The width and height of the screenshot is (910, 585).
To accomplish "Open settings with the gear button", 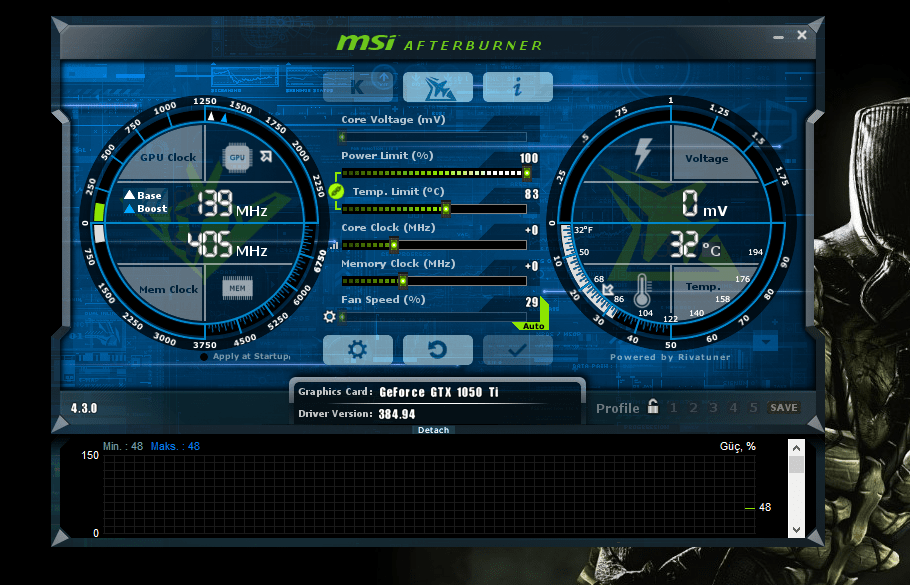I will coord(358,350).
